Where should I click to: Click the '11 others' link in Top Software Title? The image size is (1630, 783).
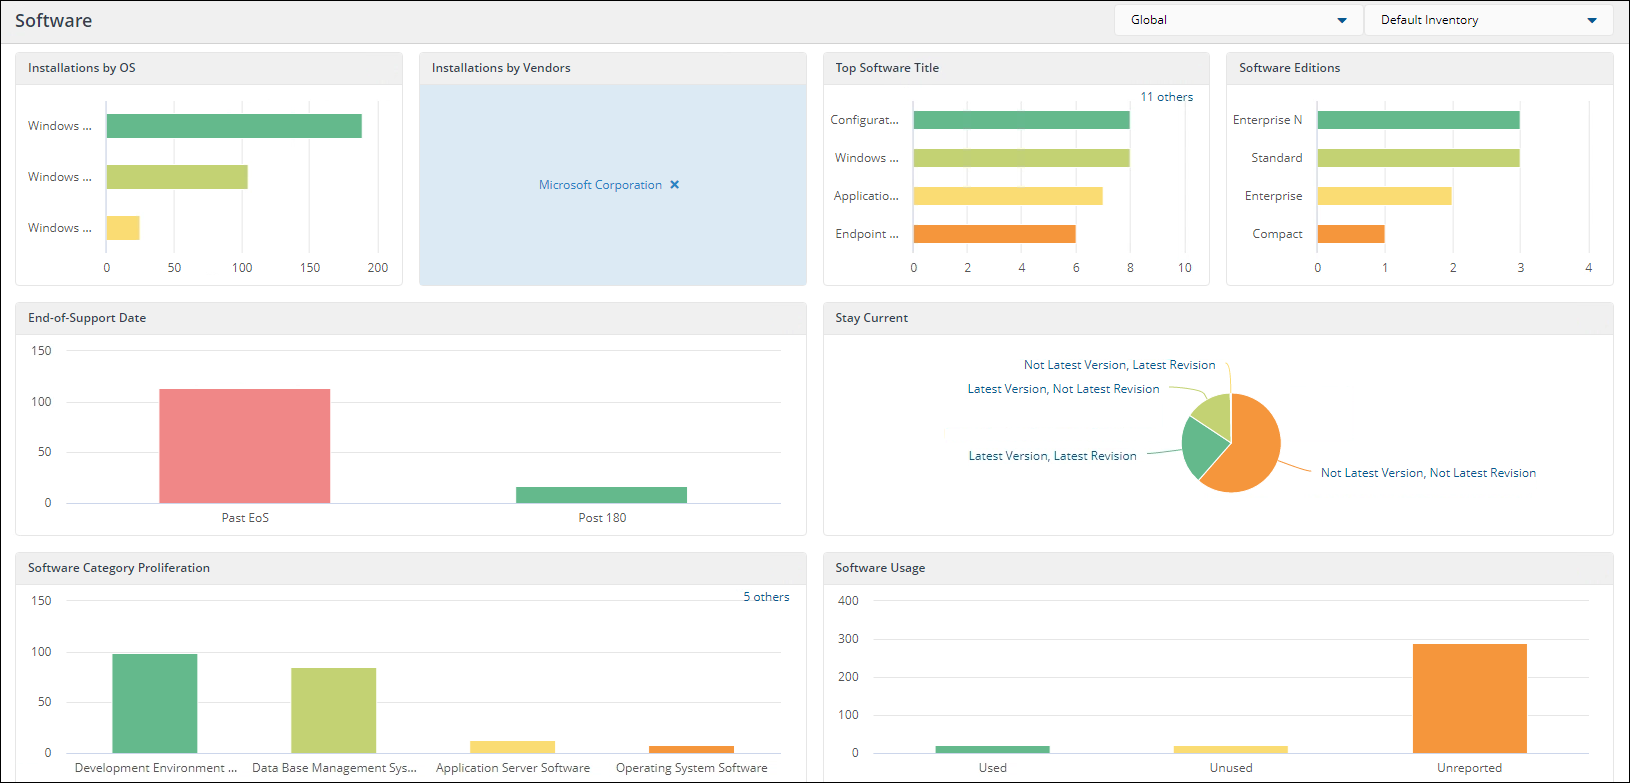tap(1166, 97)
